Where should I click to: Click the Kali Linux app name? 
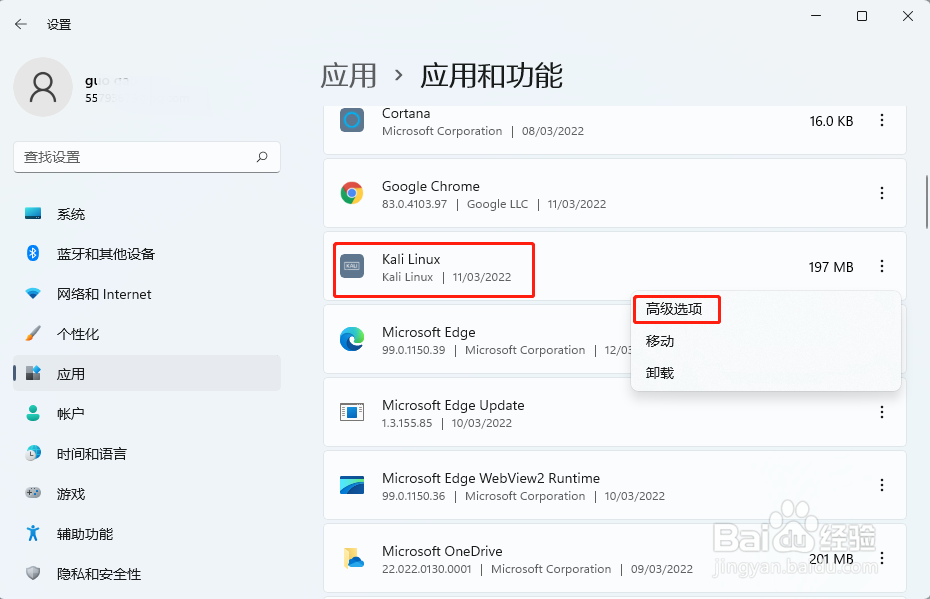[411, 259]
